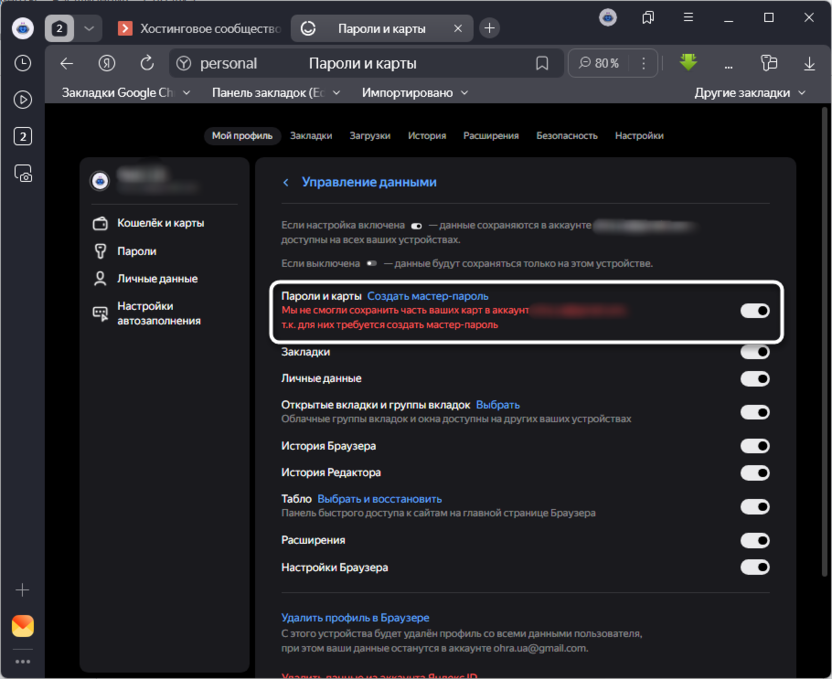The image size is (832, 679).
Task: Click the profile avatar in title bar
Action: 608,18
